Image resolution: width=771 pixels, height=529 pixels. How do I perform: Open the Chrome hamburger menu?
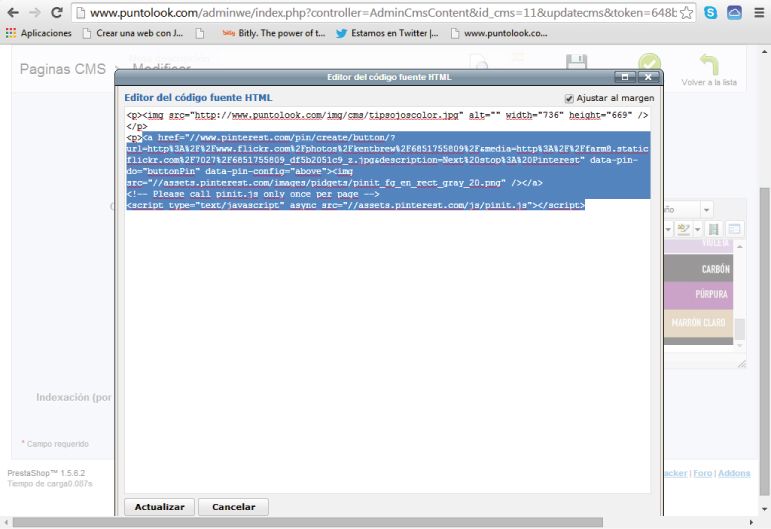(x=759, y=13)
